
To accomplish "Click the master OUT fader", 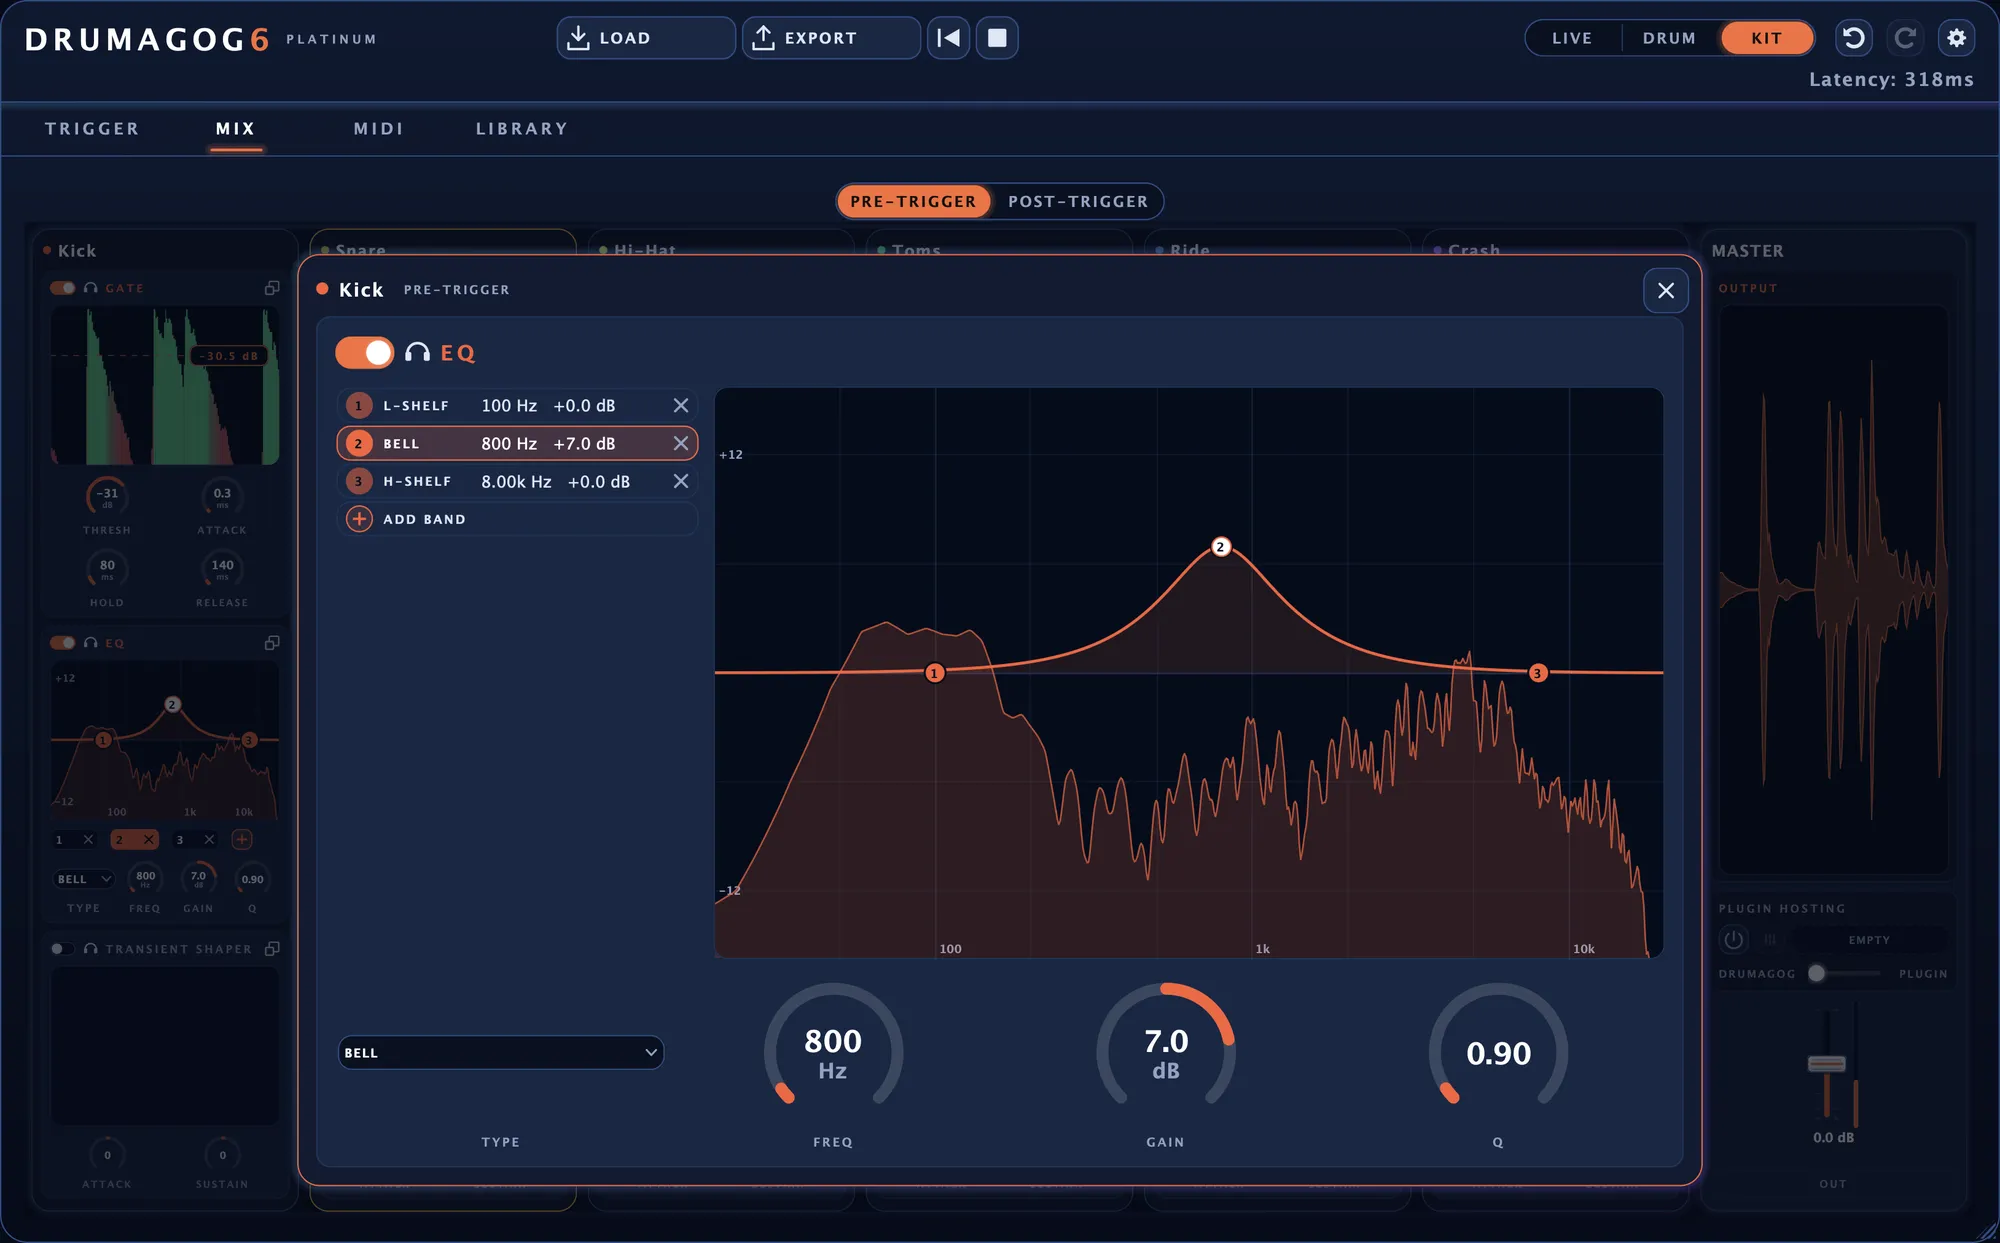I will (1826, 1063).
